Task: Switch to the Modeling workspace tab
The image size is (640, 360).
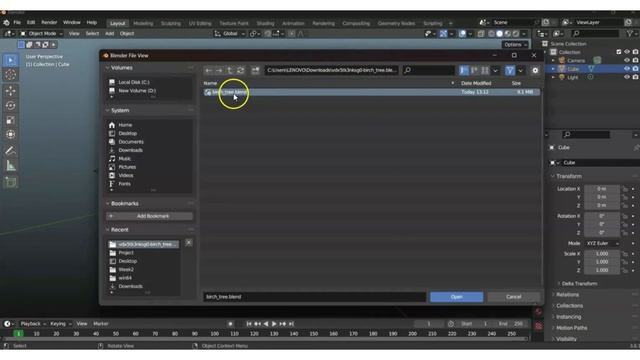Action: tap(143, 23)
